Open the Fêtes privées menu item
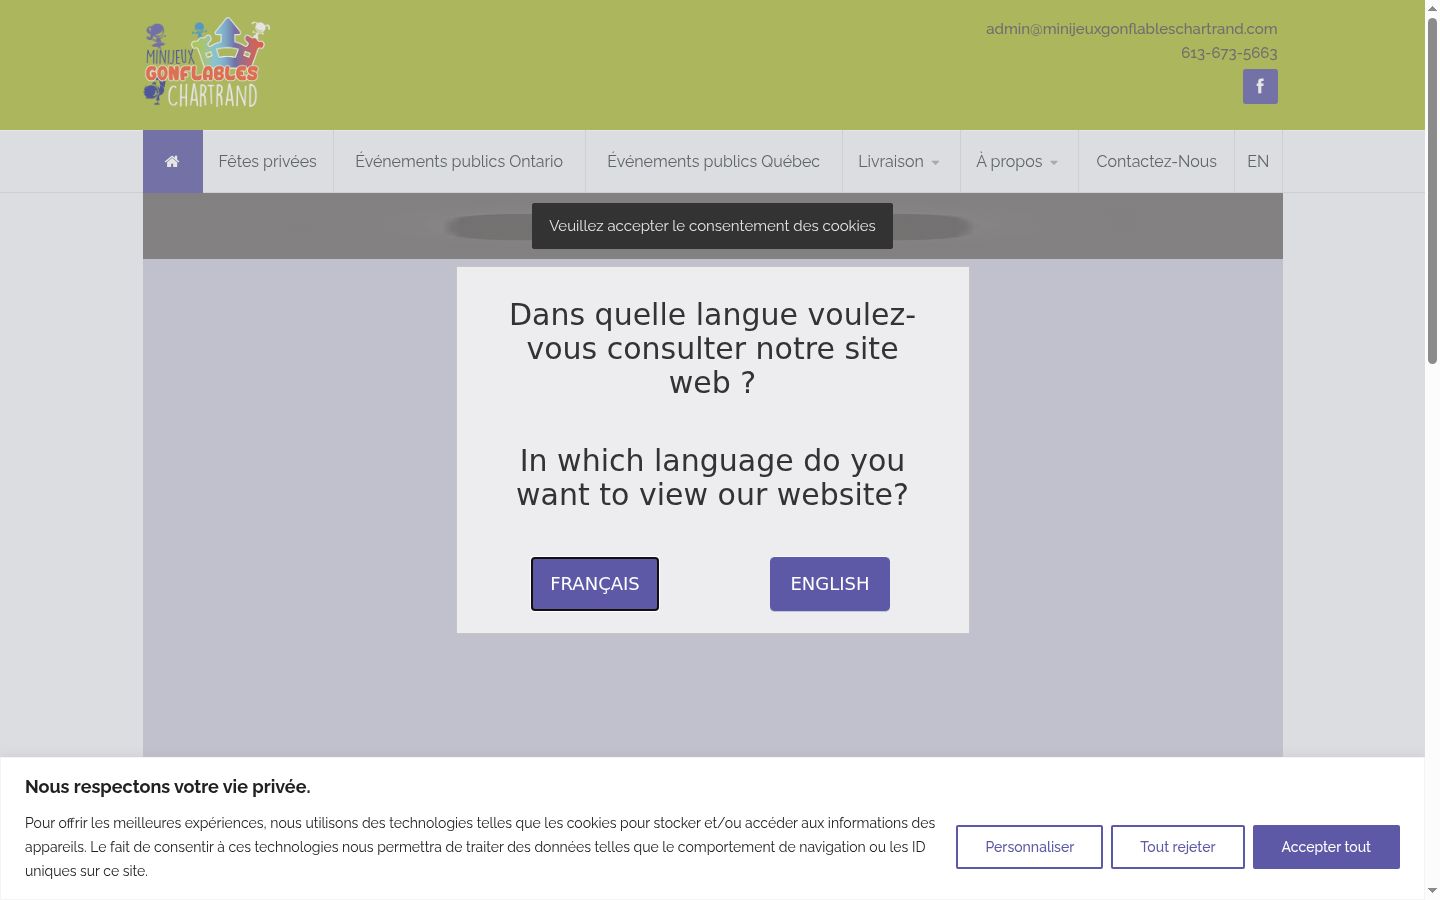Viewport: 1440px width, 900px height. pyautogui.click(x=267, y=161)
